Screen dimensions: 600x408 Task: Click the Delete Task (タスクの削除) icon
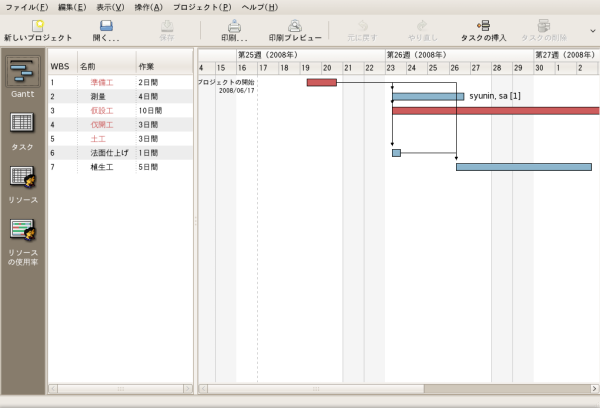coord(543,26)
